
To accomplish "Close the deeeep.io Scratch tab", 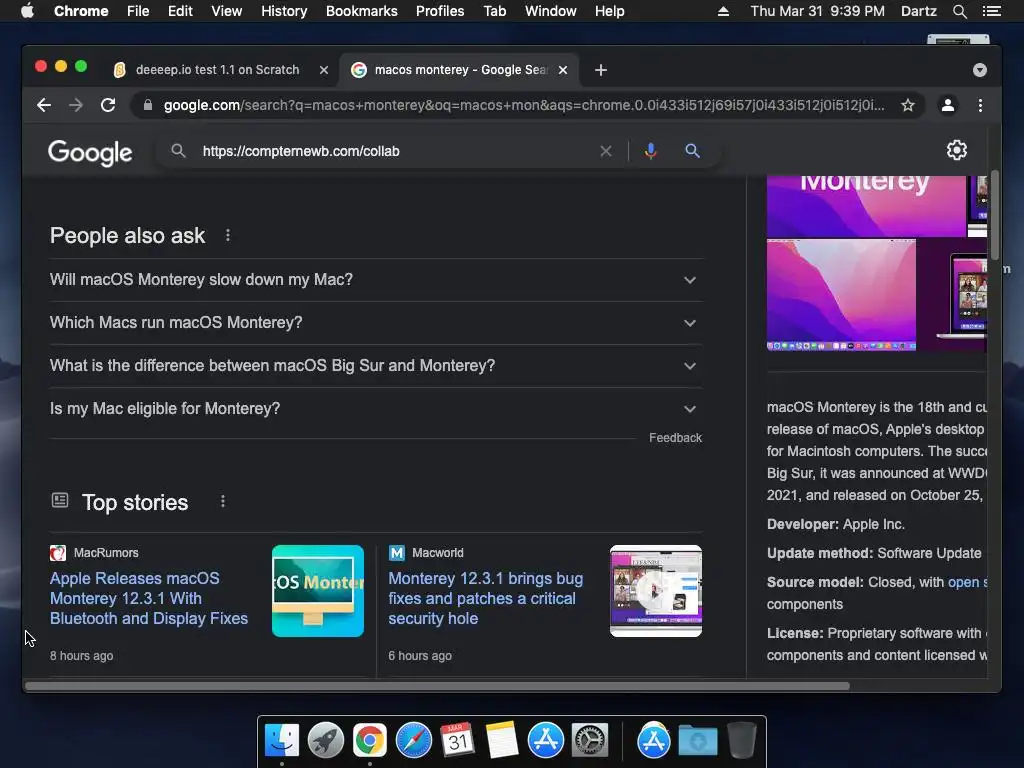I will [x=324, y=70].
